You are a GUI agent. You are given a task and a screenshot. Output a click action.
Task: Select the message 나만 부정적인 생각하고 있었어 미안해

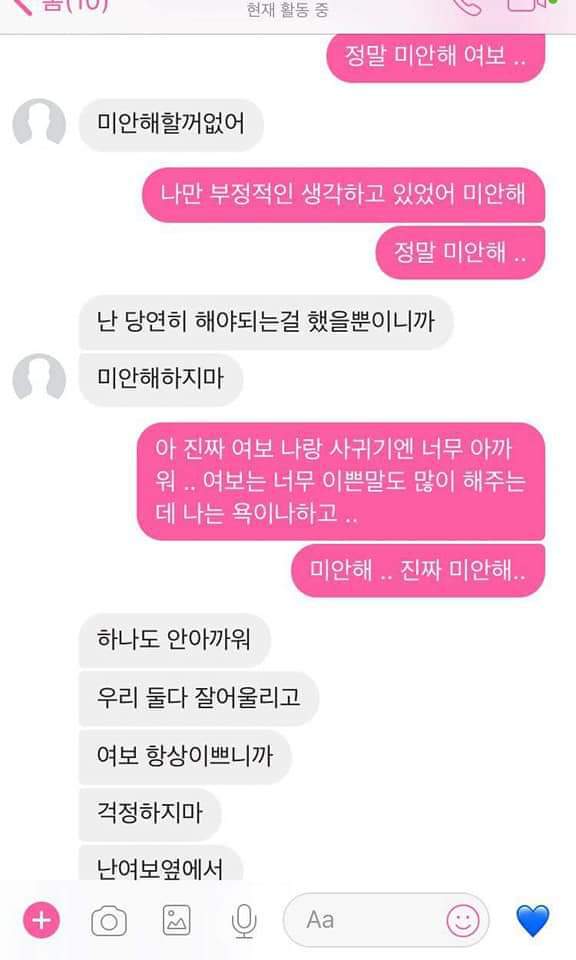(x=343, y=195)
